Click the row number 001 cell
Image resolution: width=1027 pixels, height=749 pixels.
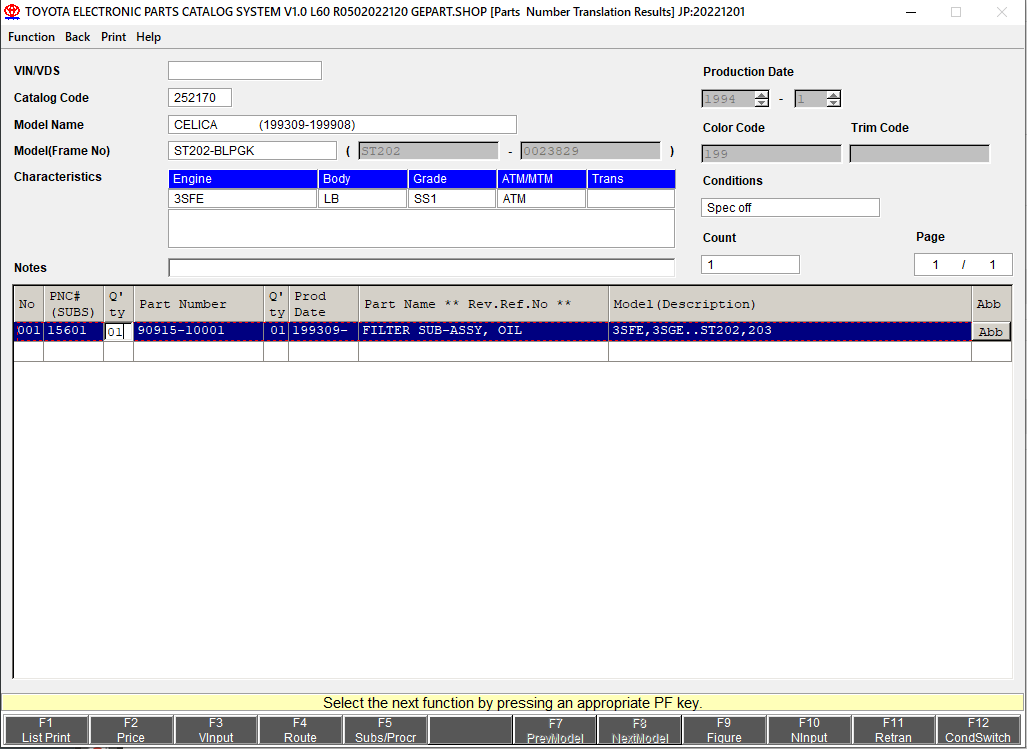click(29, 331)
